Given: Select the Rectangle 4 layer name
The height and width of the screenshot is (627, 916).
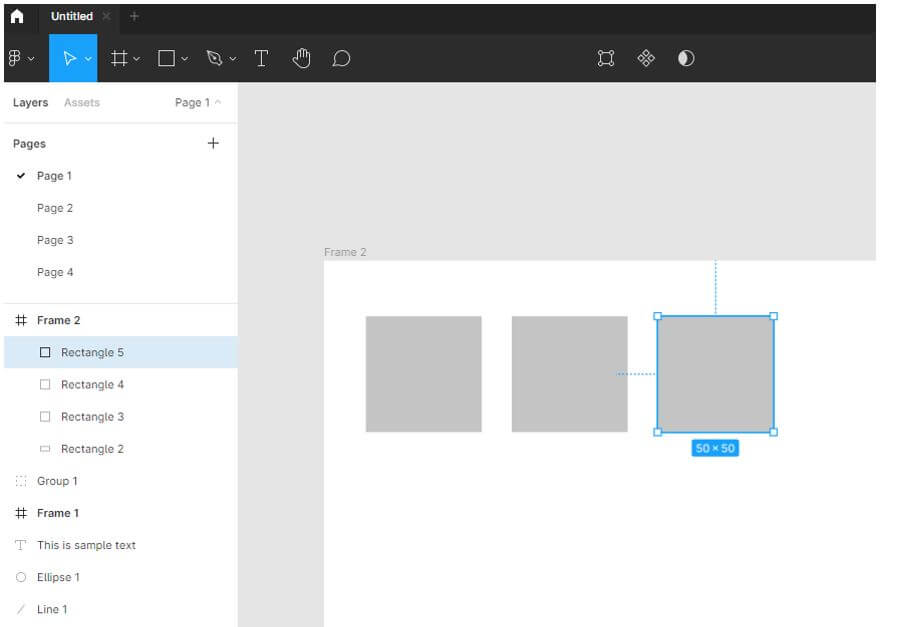Looking at the screenshot, I should (92, 384).
